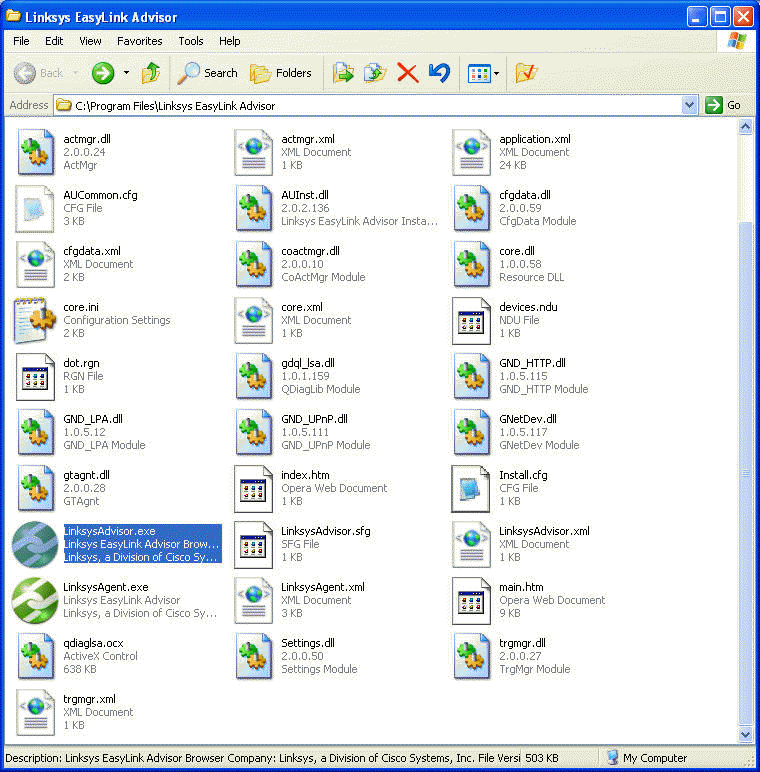
Task: Open the Forward history dropdown arrow
Action: 126,73
